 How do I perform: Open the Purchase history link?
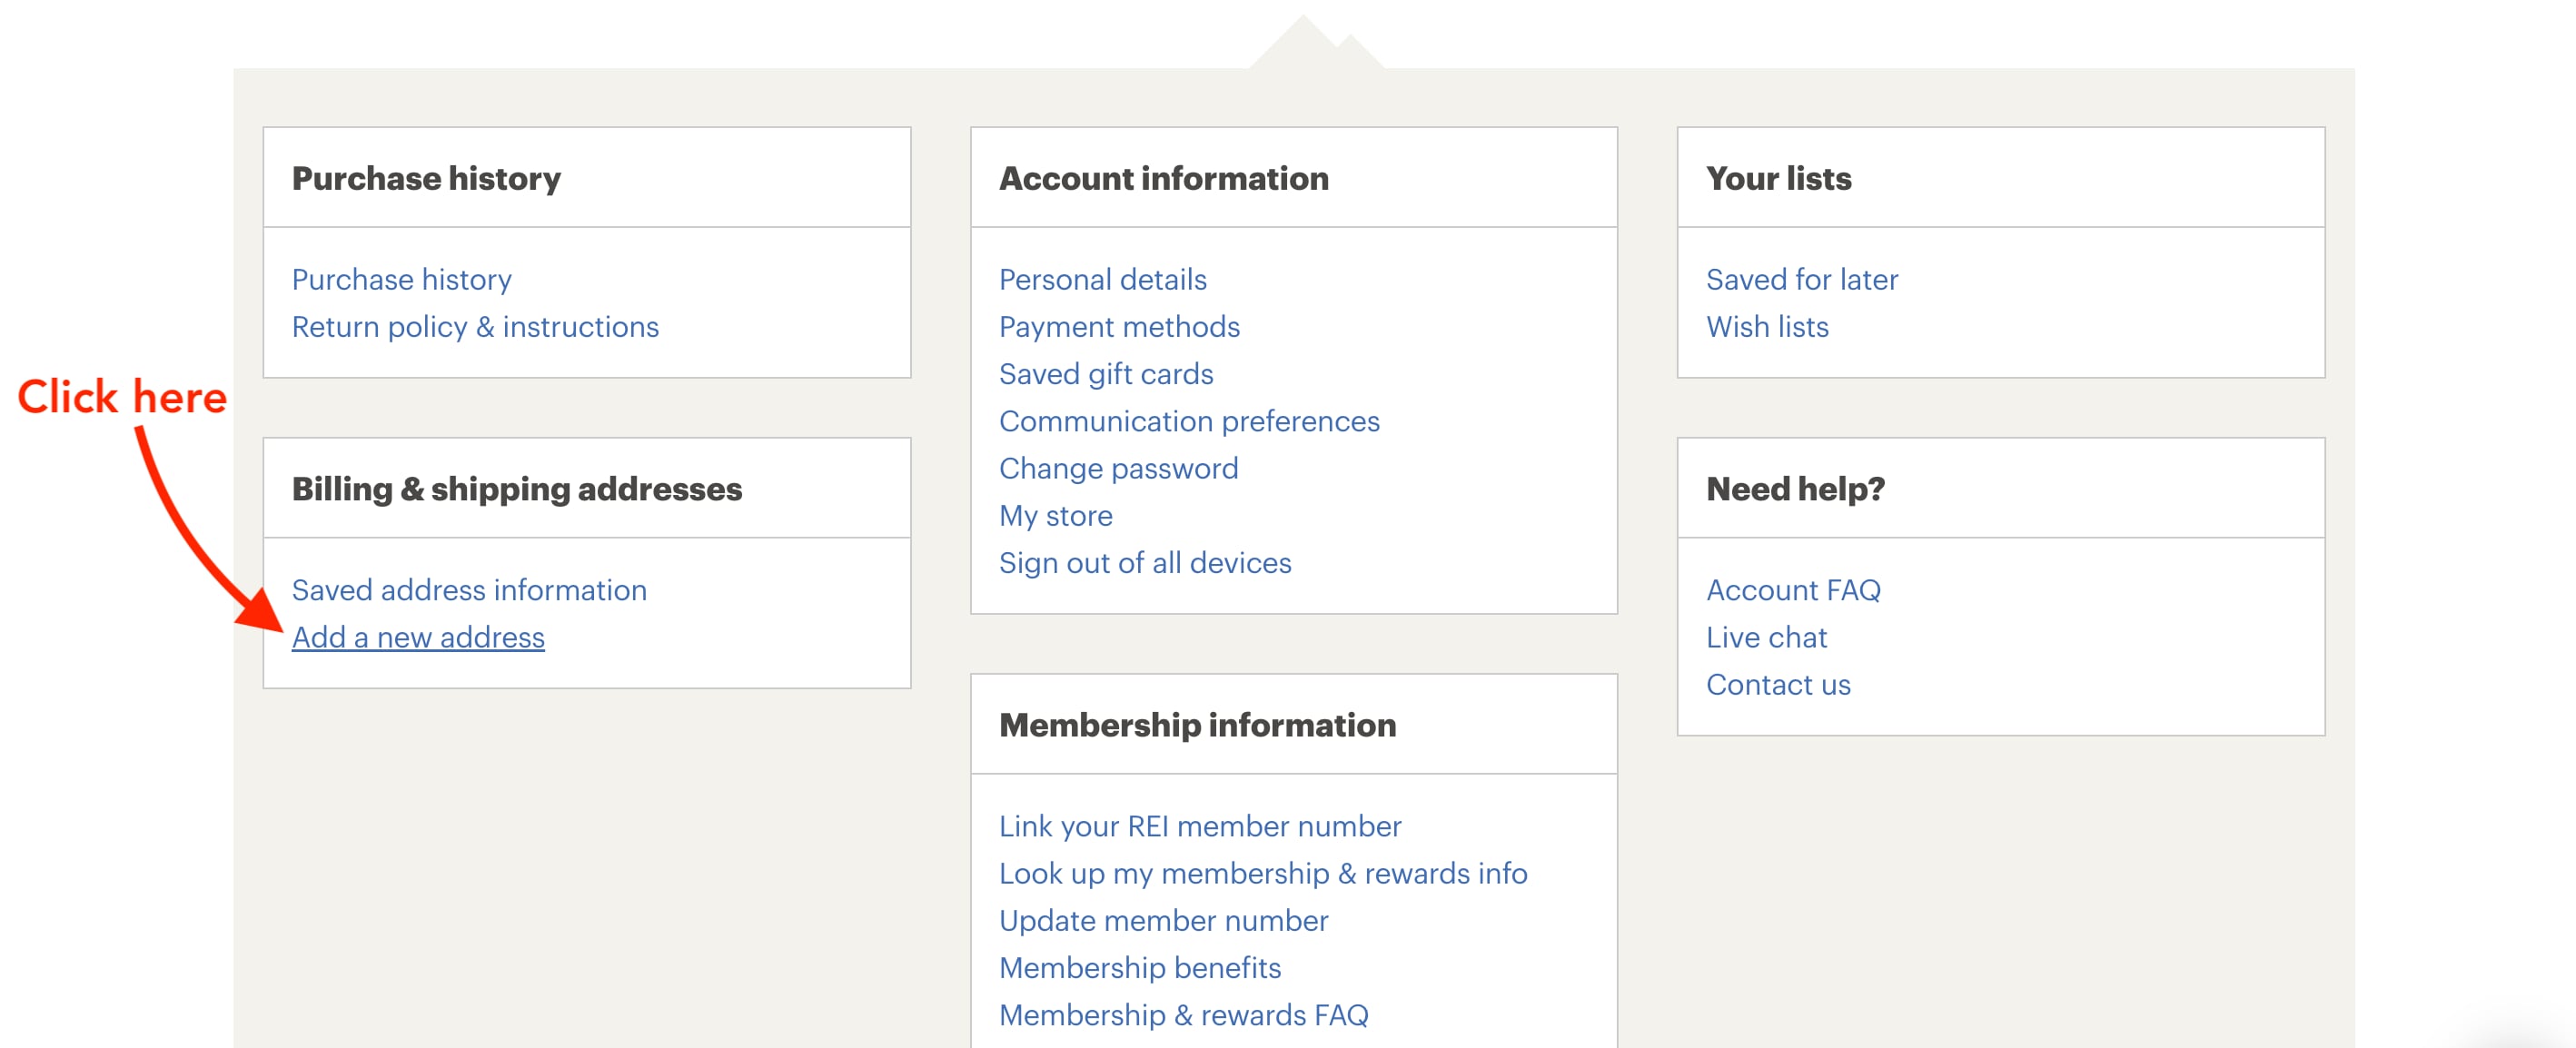[x=401, y=279]
